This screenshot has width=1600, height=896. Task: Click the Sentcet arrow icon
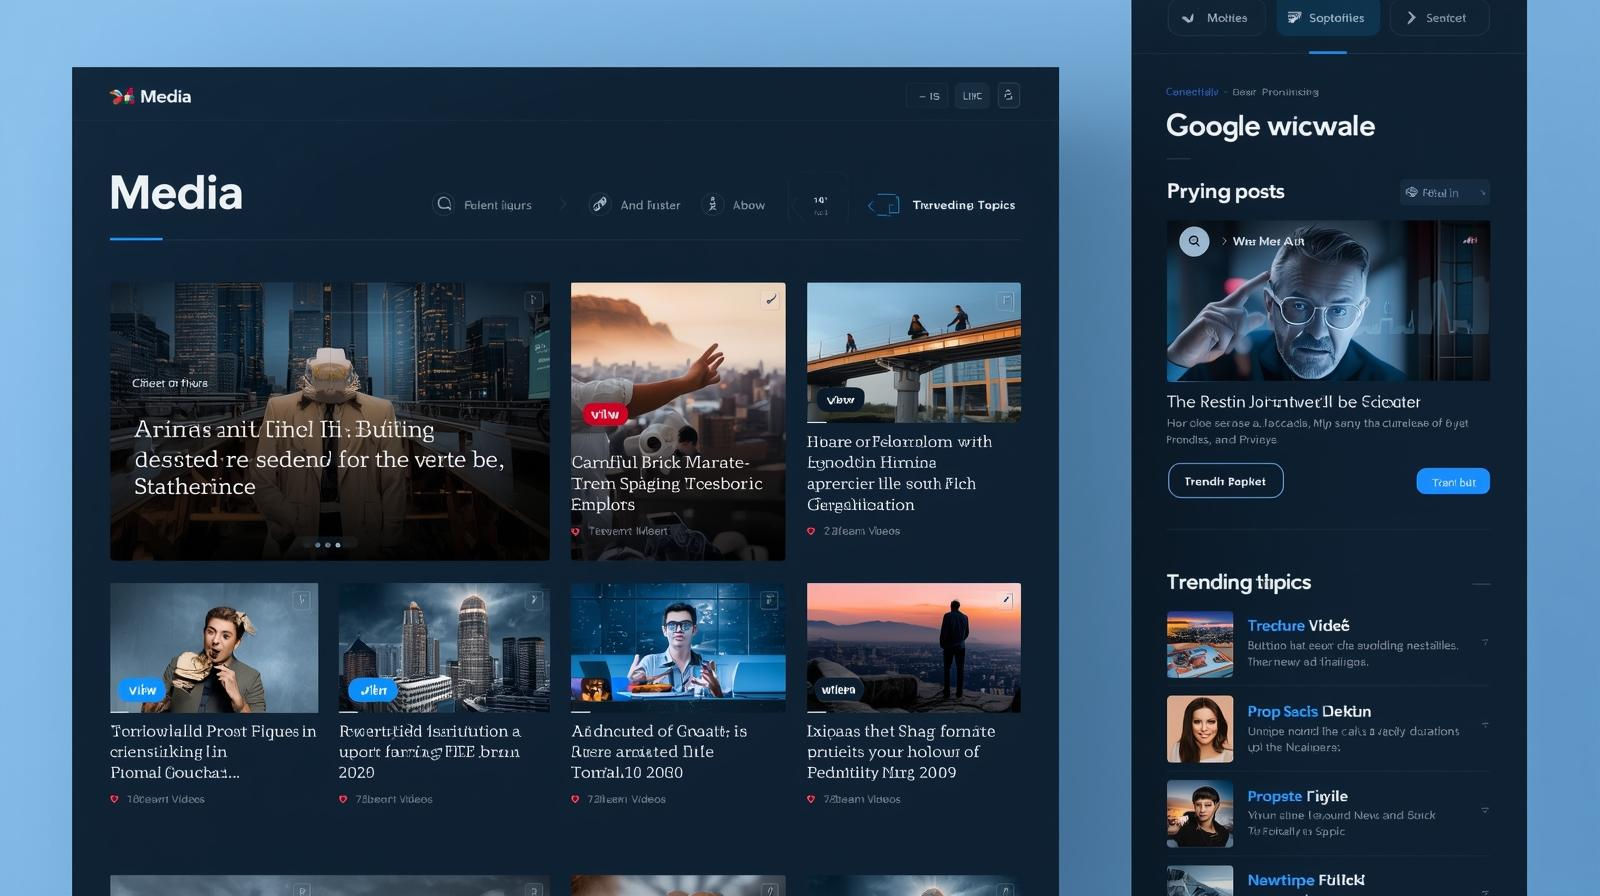pyautogui.click(x=1411, y=18)
